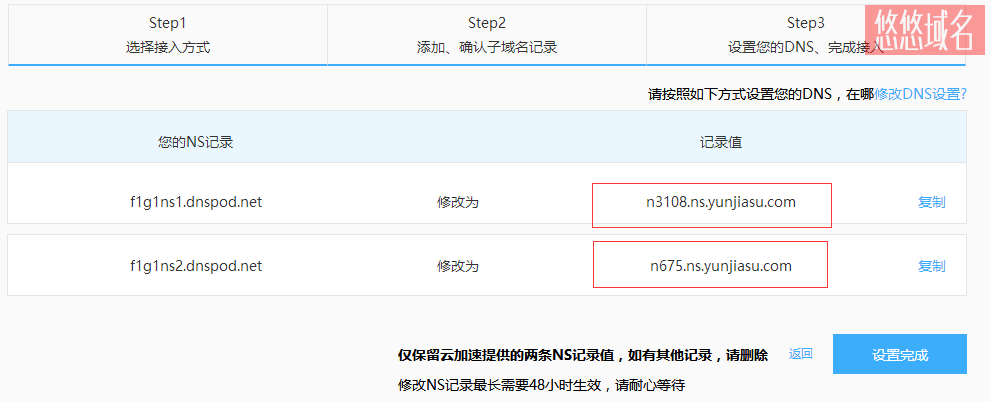Click the 设置完成 button
990x402 pixels.
[900, 355]
